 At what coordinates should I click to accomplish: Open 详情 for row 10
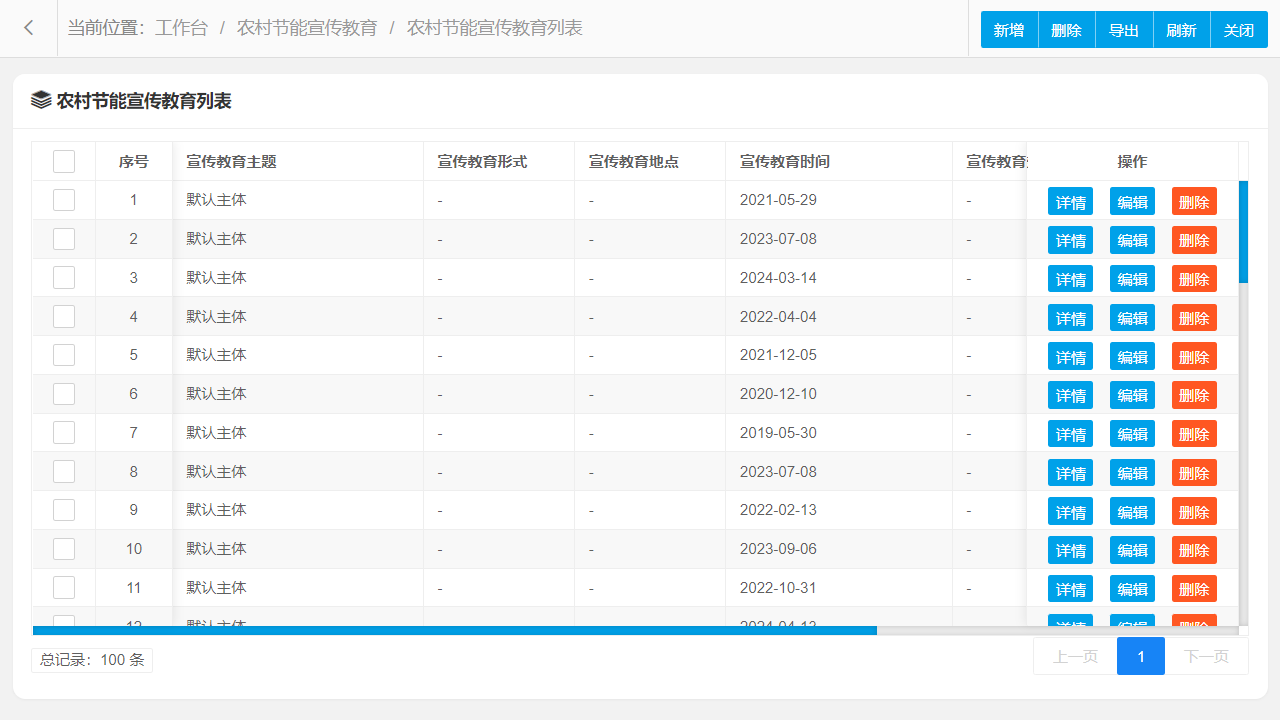pos(1070,550)
